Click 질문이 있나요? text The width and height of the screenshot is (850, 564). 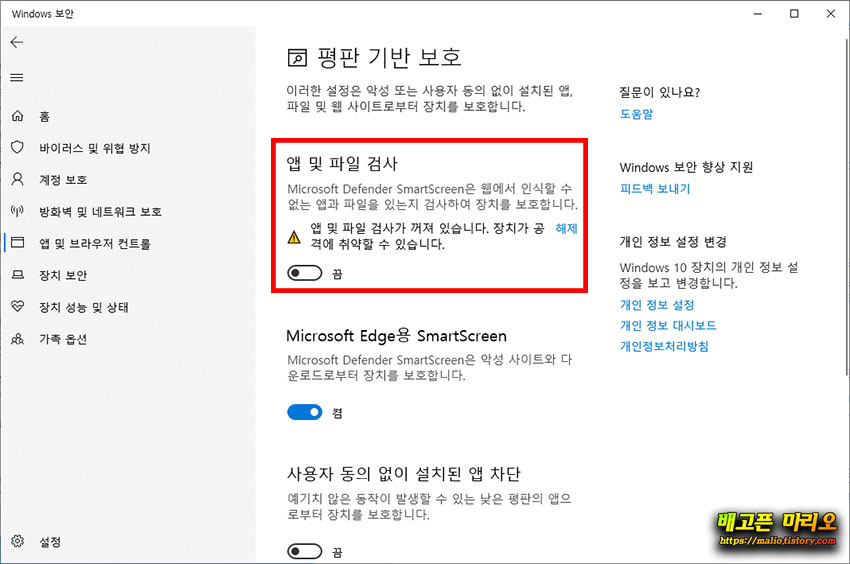[660, 92]
